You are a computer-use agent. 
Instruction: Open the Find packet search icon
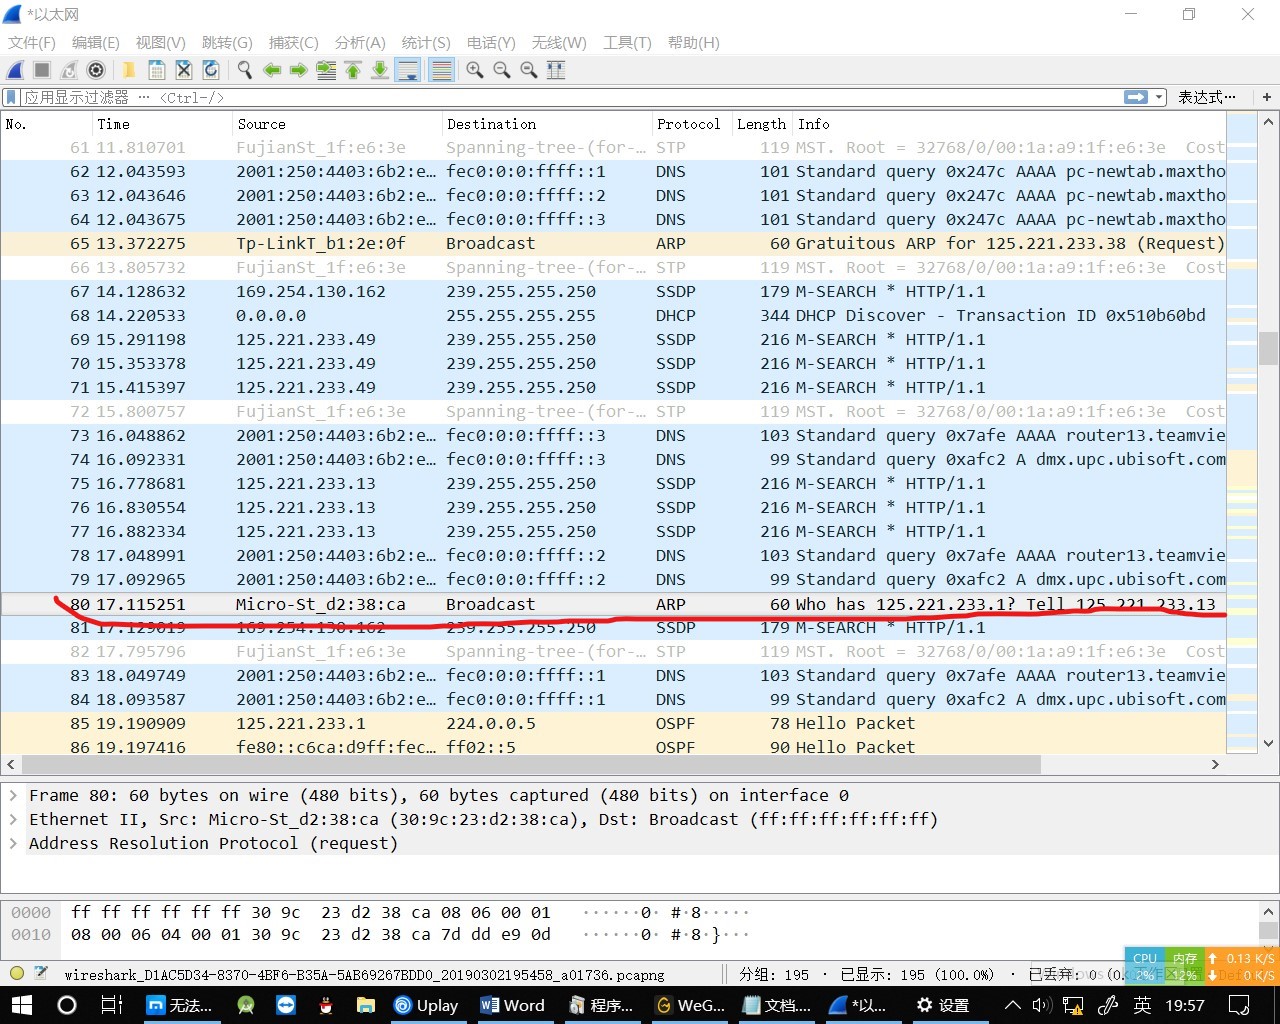tap(244, 69)
